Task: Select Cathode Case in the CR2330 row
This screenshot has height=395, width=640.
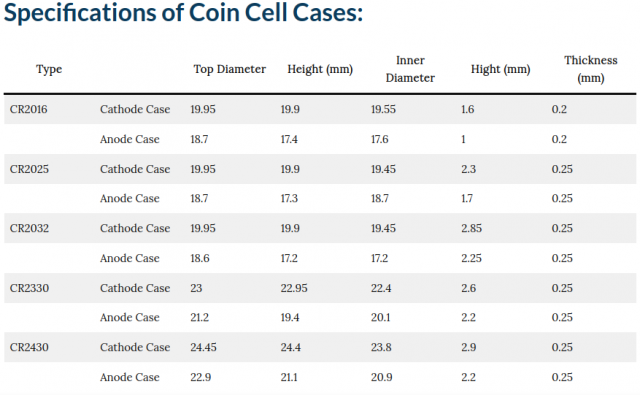Action: pyautogui.click(x=135, y=288)
